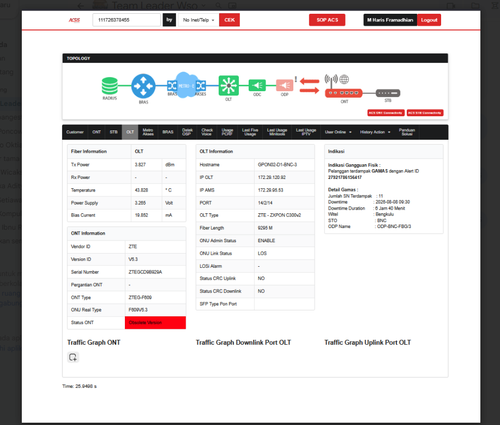Viewport: 500px width, 425px height.
Task: Click the globe icon above ONT
Action: (344, 79)
